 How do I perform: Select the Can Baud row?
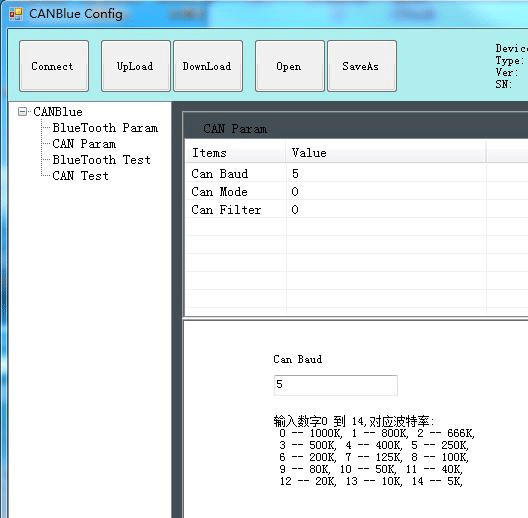click(357, 174)
